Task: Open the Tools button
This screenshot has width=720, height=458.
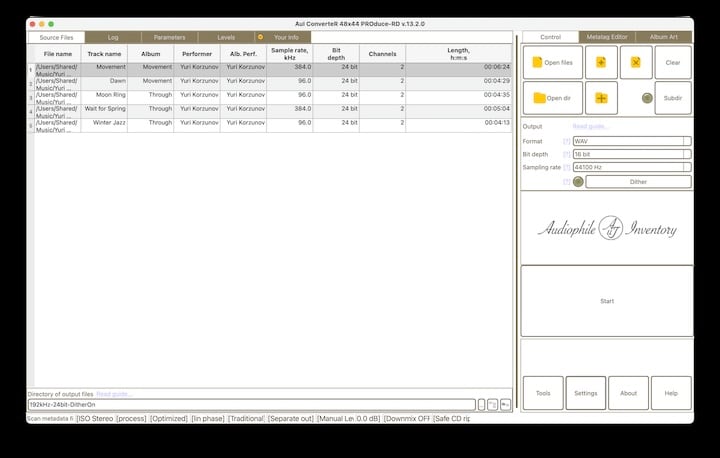Action: click(543, 393)
